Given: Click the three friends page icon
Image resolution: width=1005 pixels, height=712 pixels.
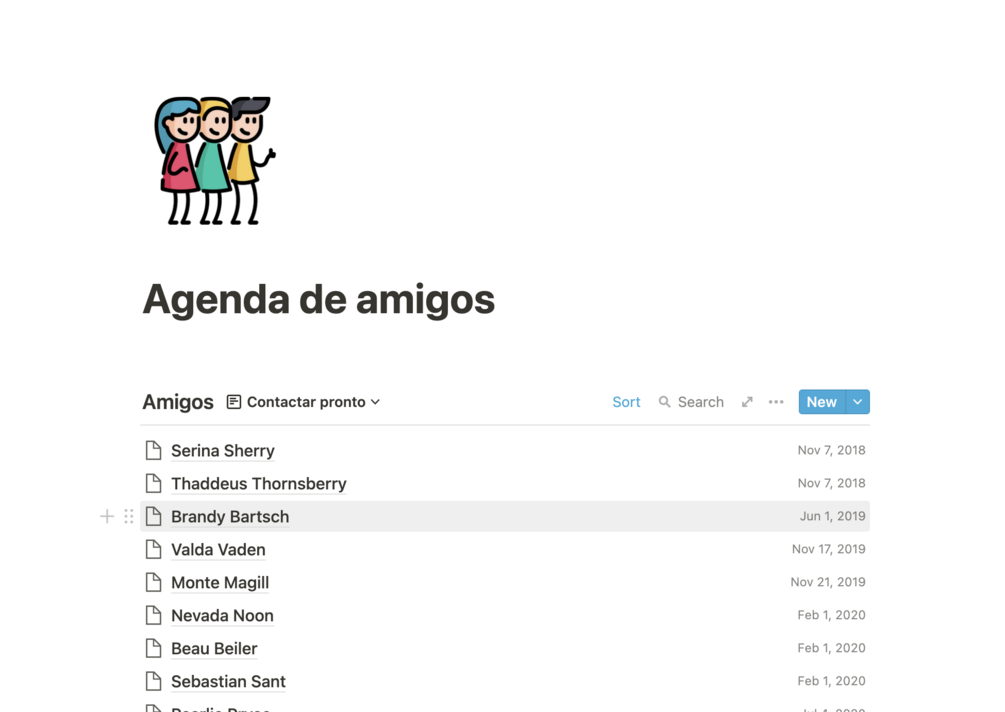Looking at the screenshot, I should click(x=215, y=160).
